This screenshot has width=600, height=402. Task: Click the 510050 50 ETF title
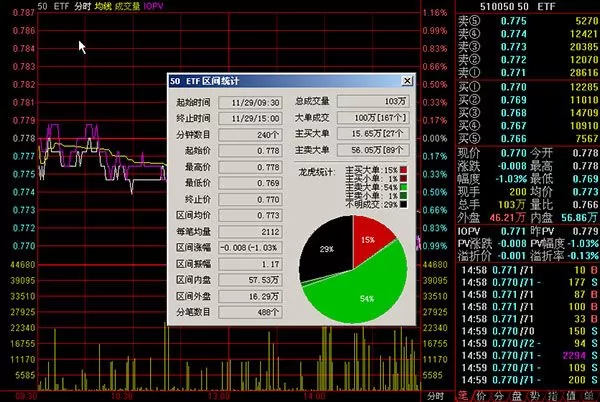click(517, 7)
